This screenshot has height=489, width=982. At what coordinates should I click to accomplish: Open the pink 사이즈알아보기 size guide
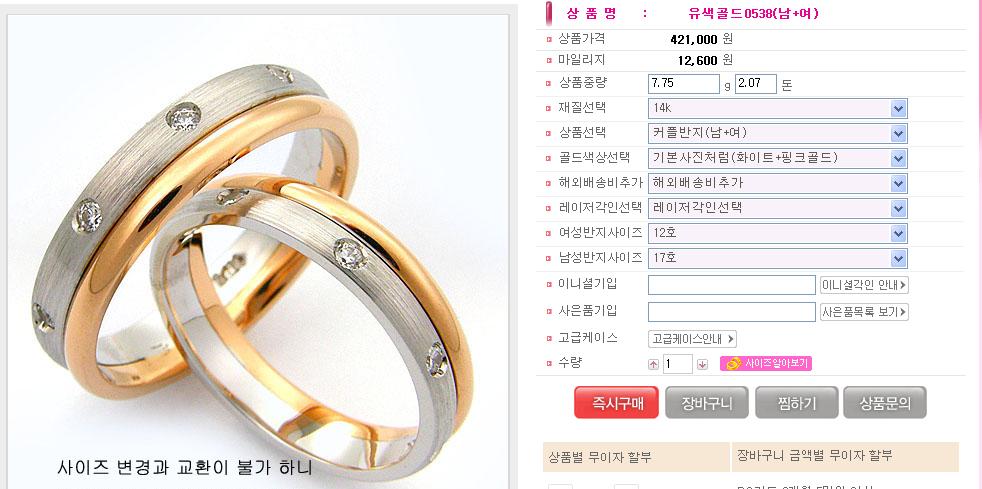click(766, 364)
